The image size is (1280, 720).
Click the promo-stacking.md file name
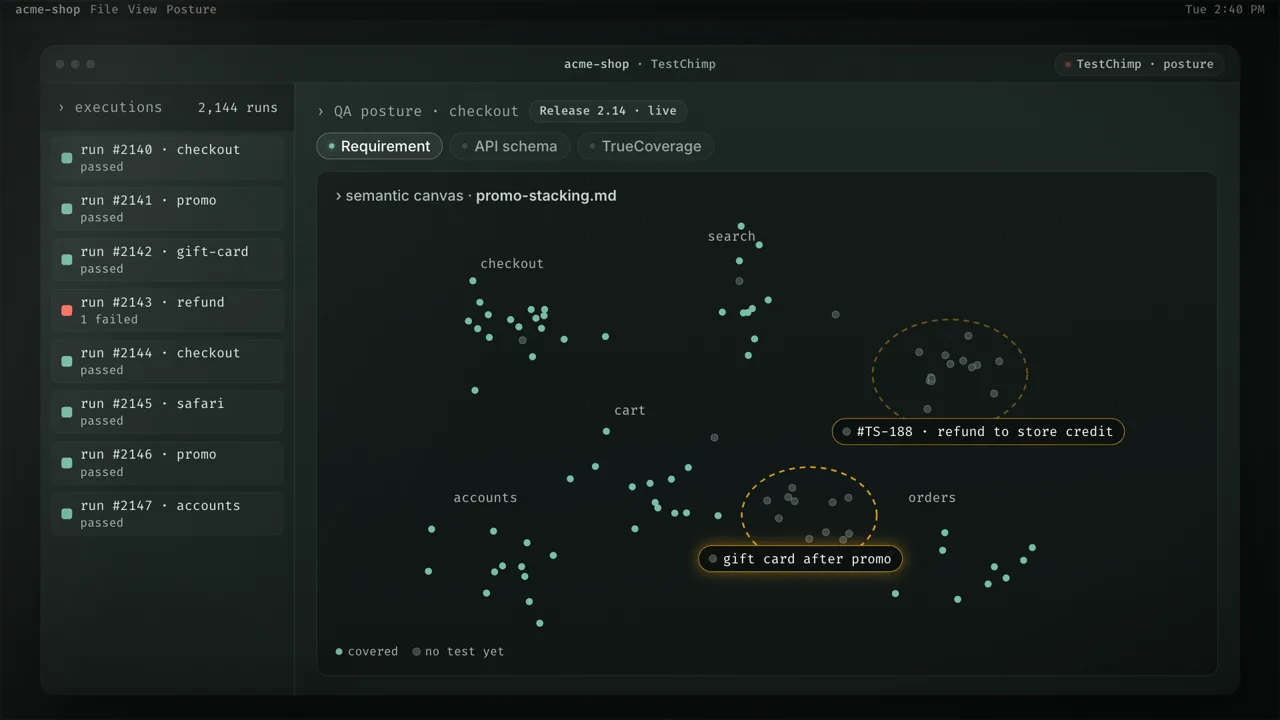coord(546,196)
